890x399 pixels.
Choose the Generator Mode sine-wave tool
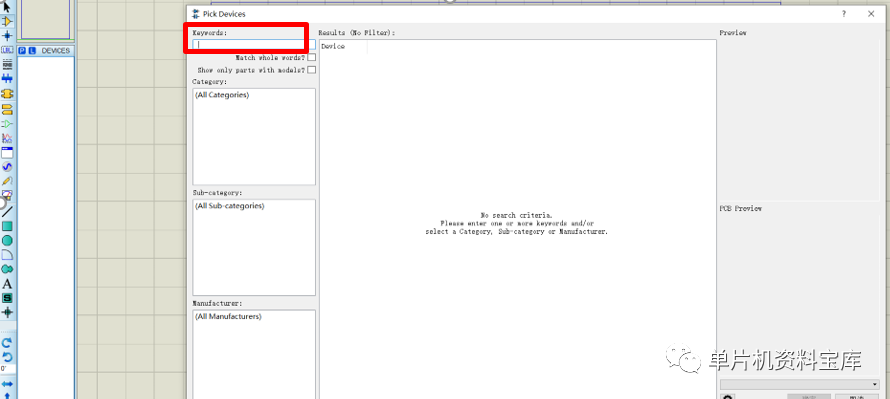(x=7, y=167)
